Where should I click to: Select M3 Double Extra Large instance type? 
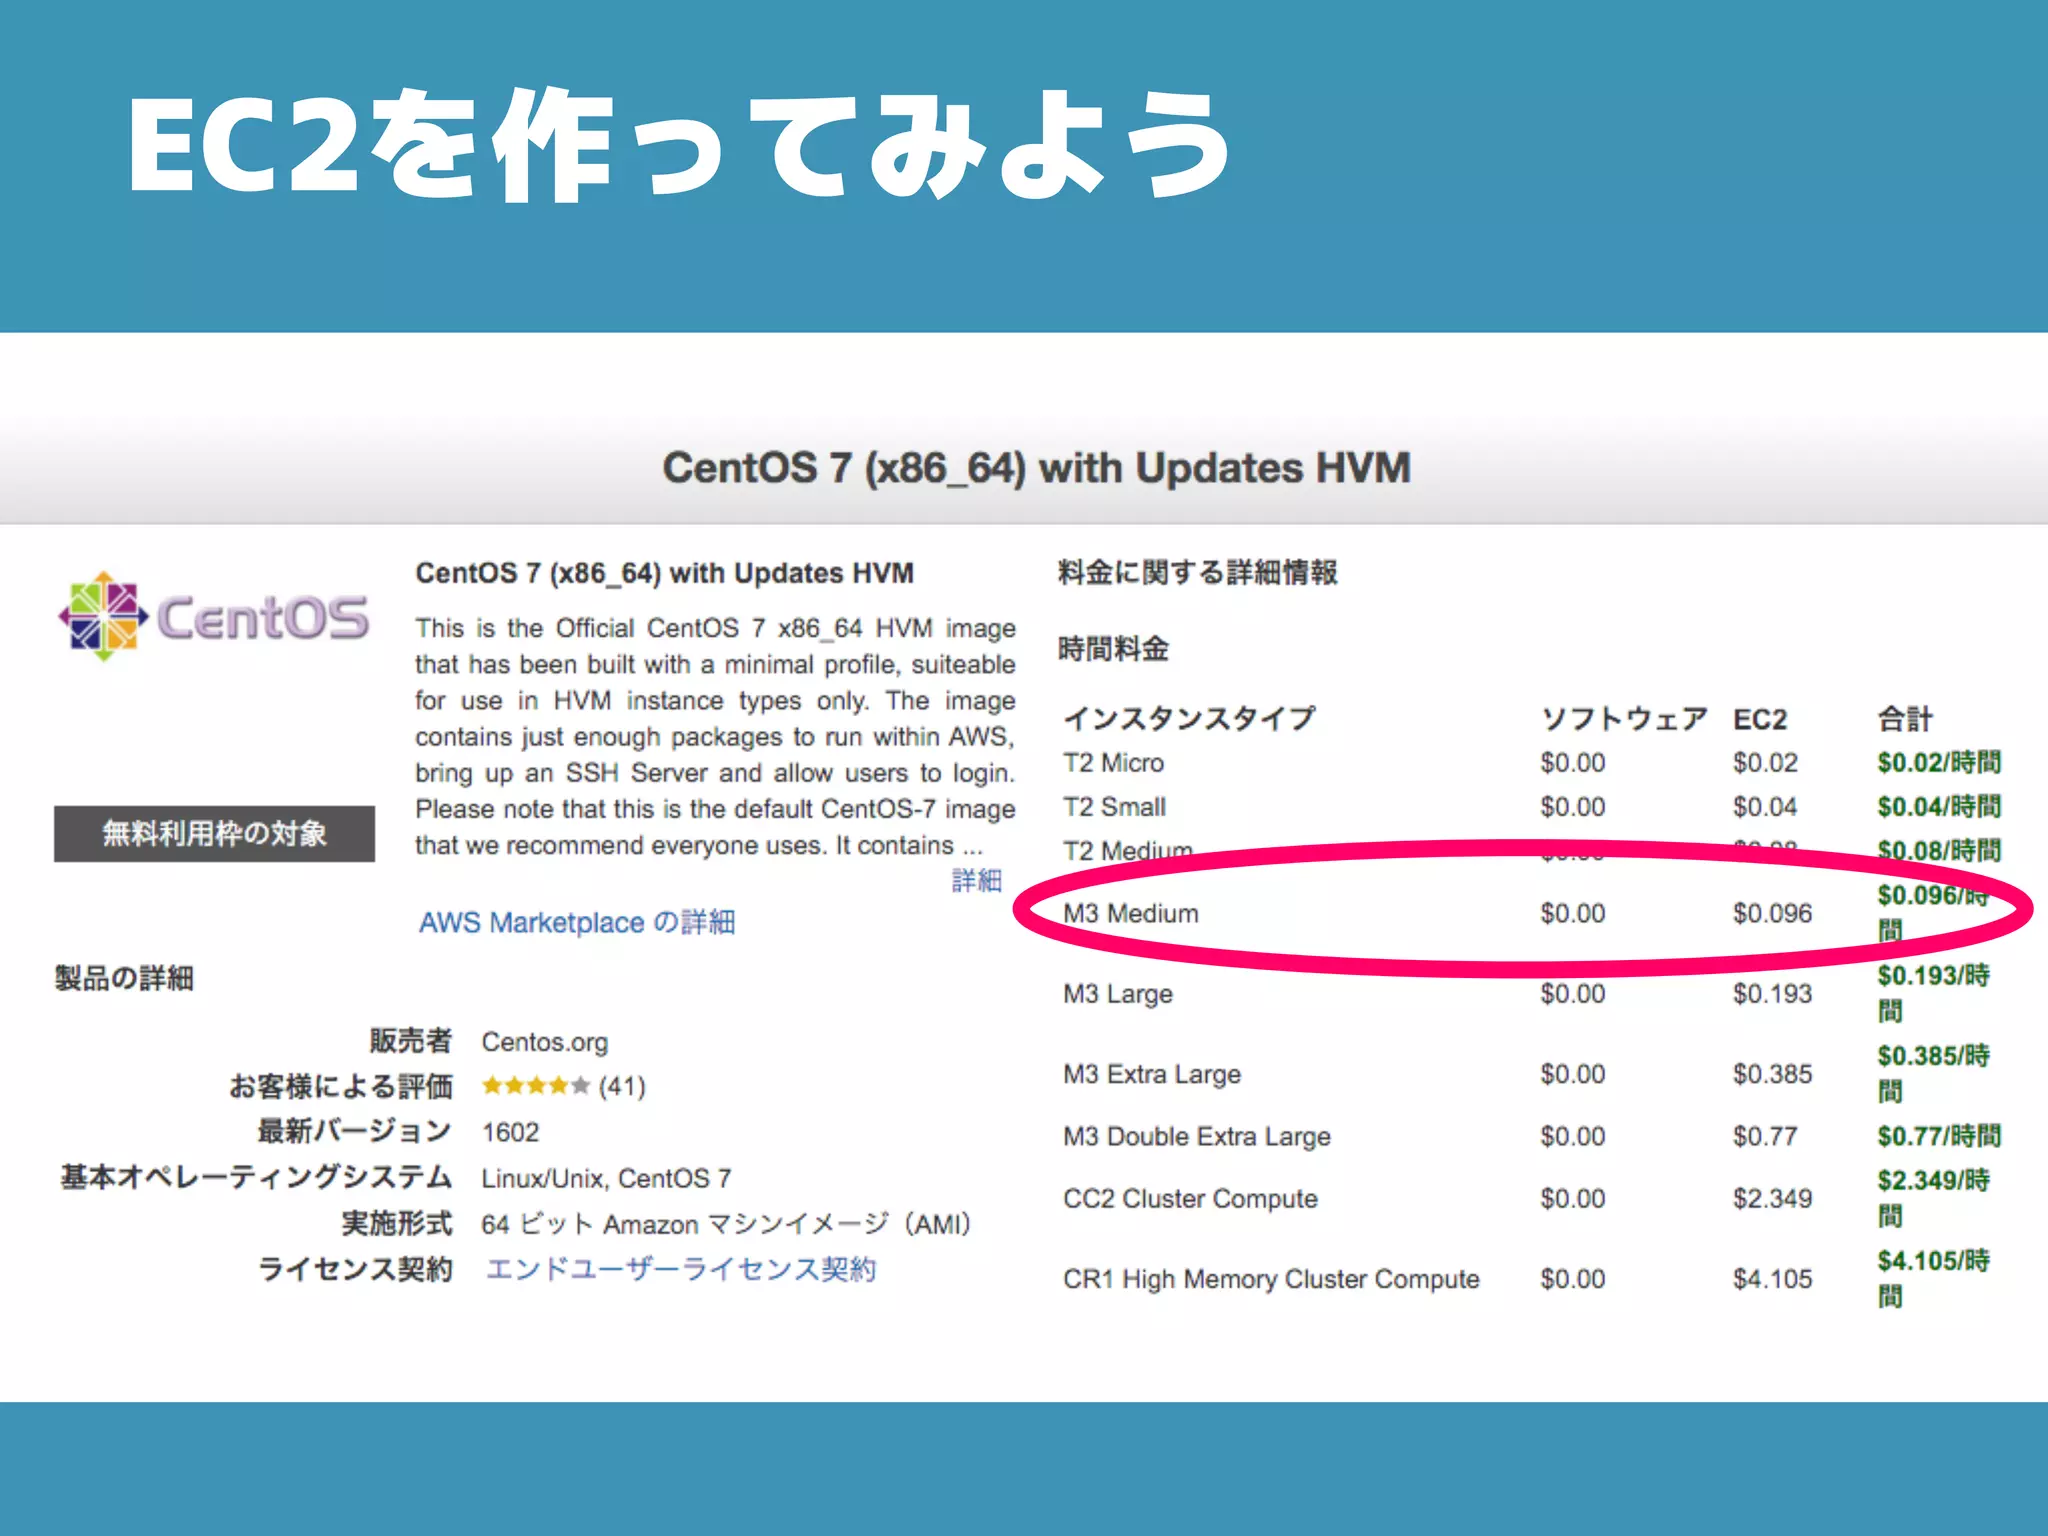[1196, 1136]
